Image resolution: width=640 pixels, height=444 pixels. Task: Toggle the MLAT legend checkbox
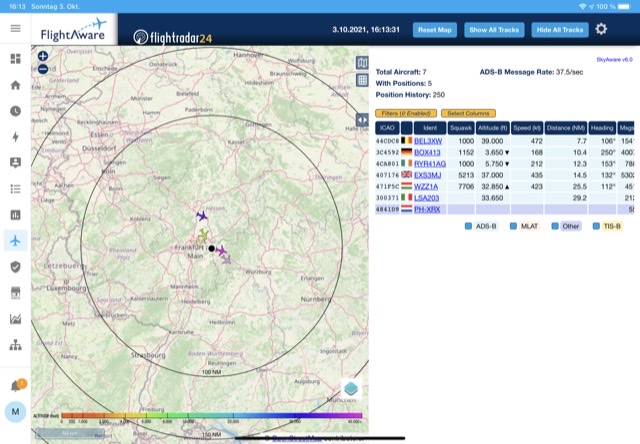(x=513, y=226)
